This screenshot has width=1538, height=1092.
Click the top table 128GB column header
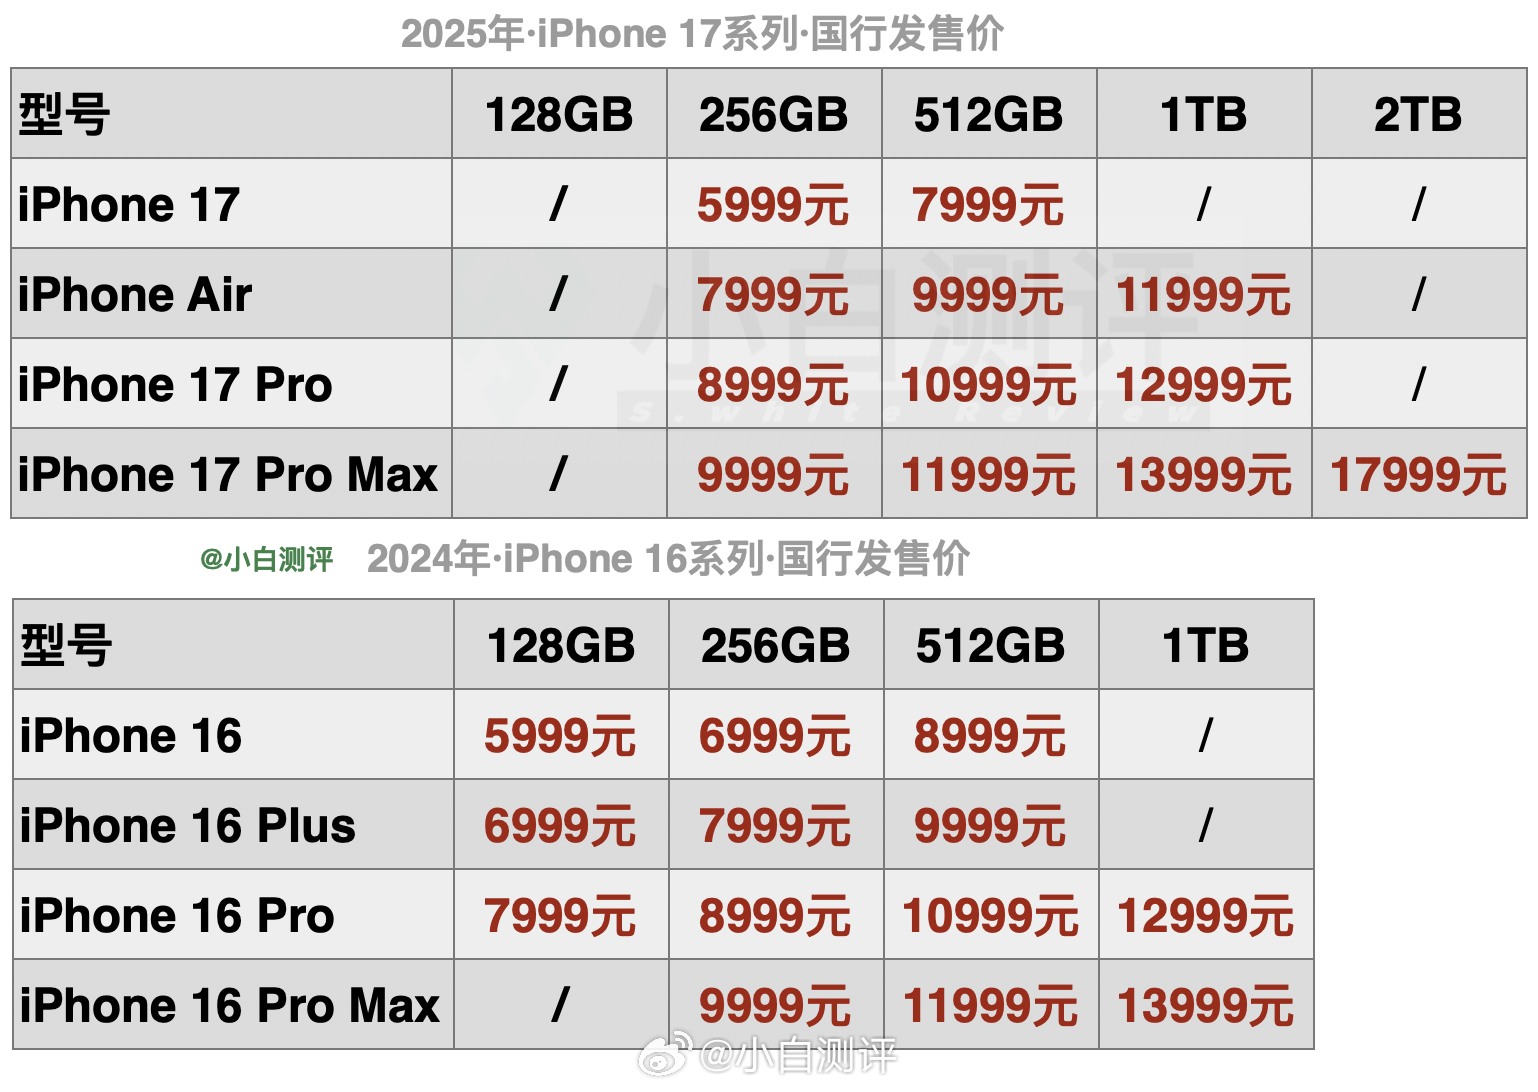point(559,114)
